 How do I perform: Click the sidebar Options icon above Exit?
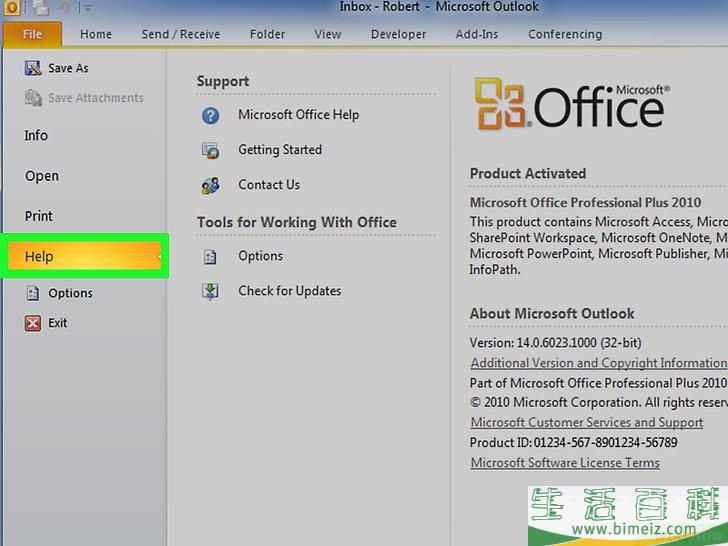tap(32, 293)
